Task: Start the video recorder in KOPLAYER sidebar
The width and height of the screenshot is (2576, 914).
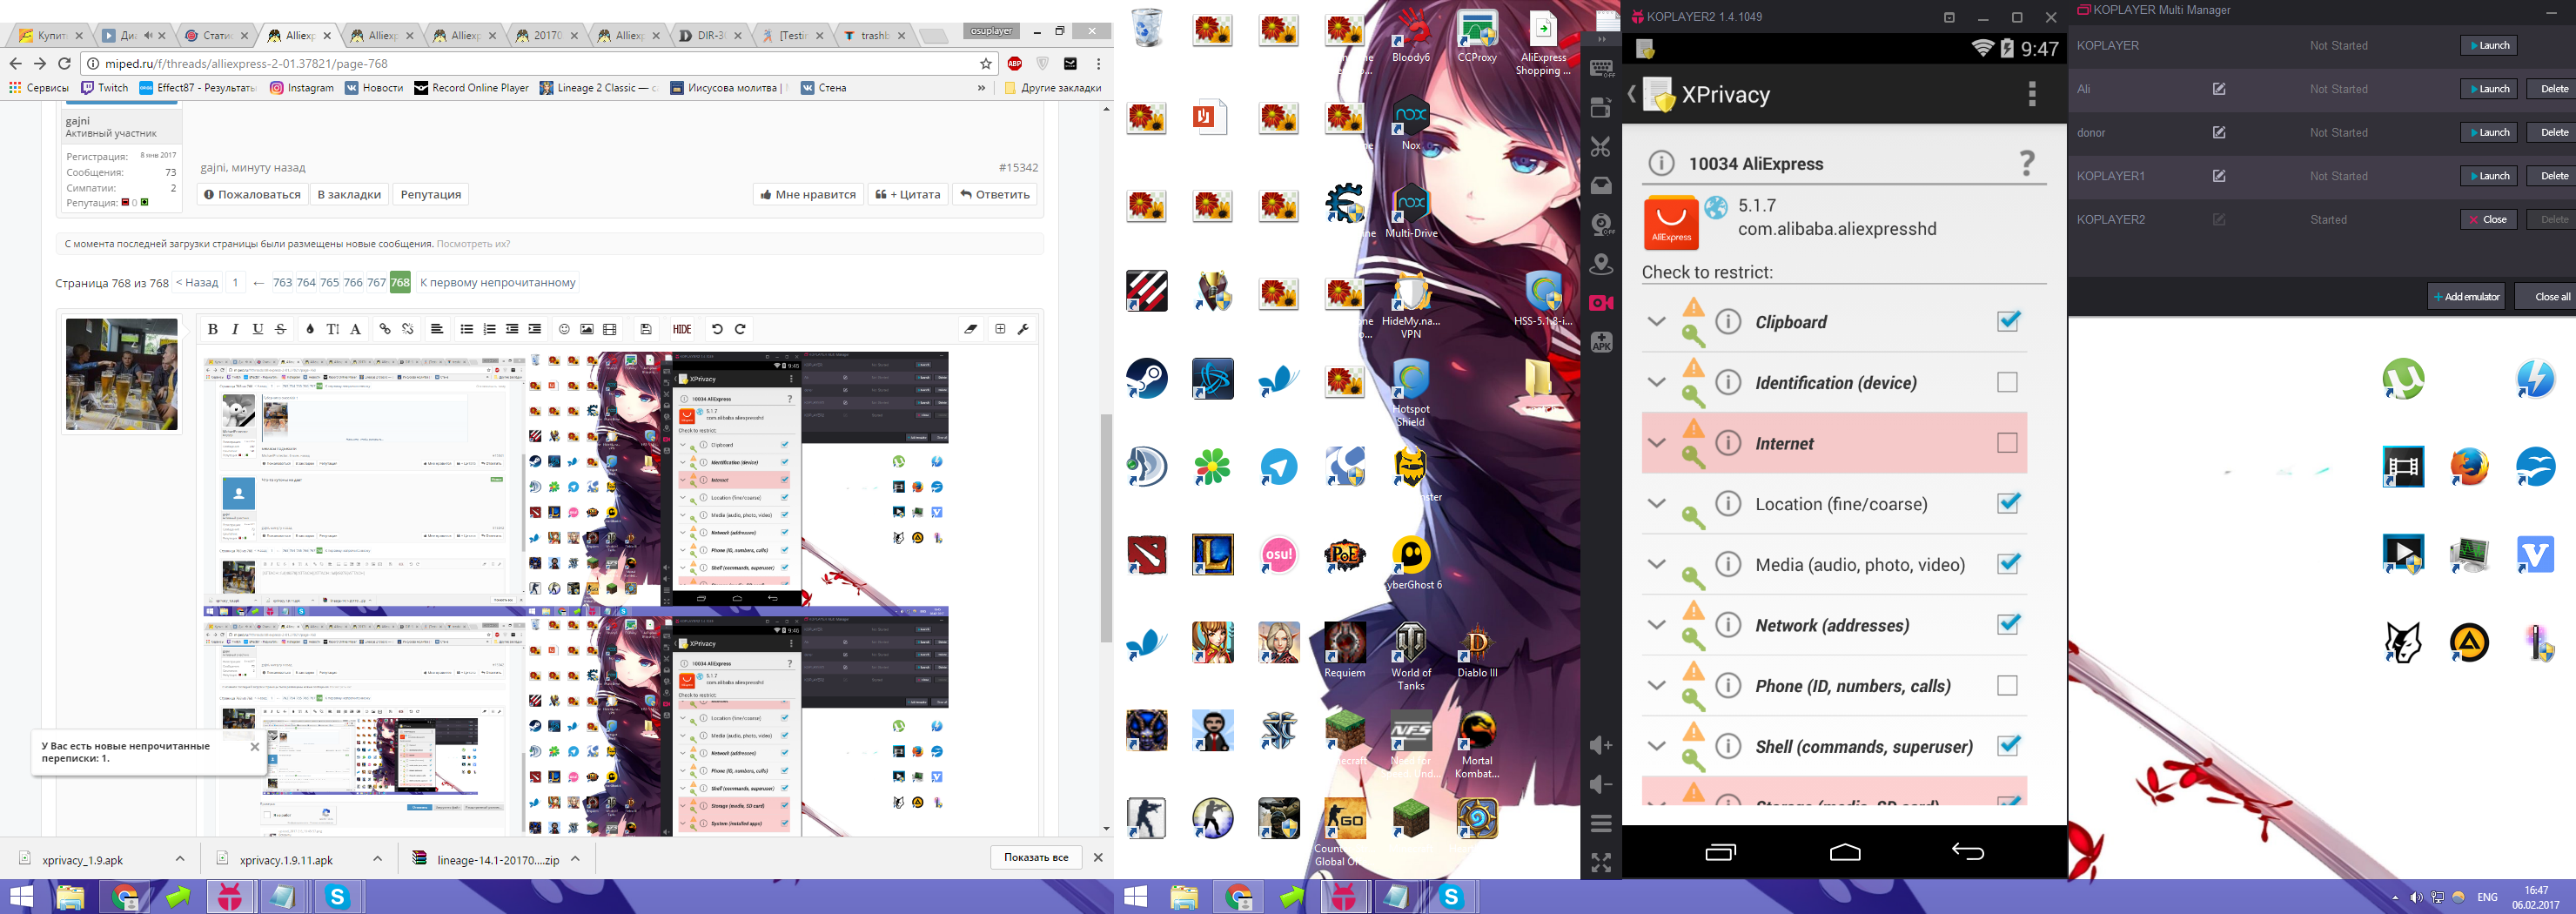Action: tap(1601, 303)
